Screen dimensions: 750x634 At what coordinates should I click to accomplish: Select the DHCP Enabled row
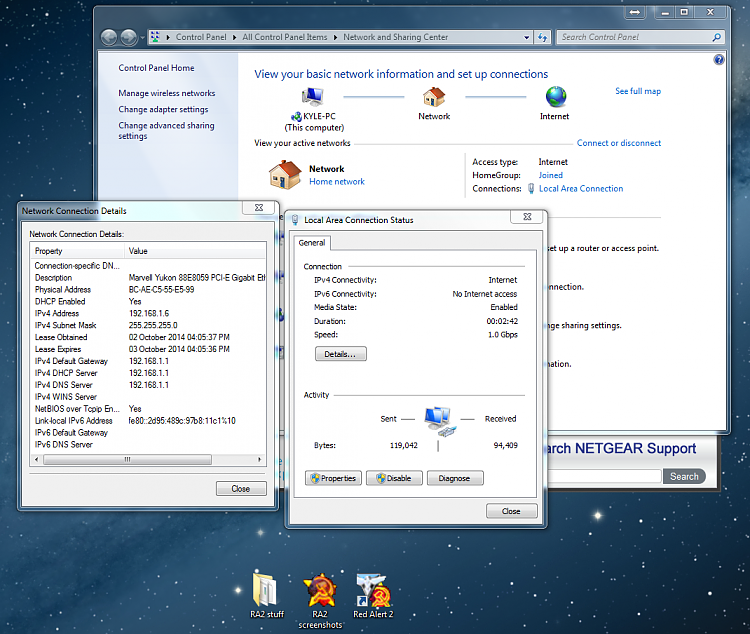pos(148,301)
